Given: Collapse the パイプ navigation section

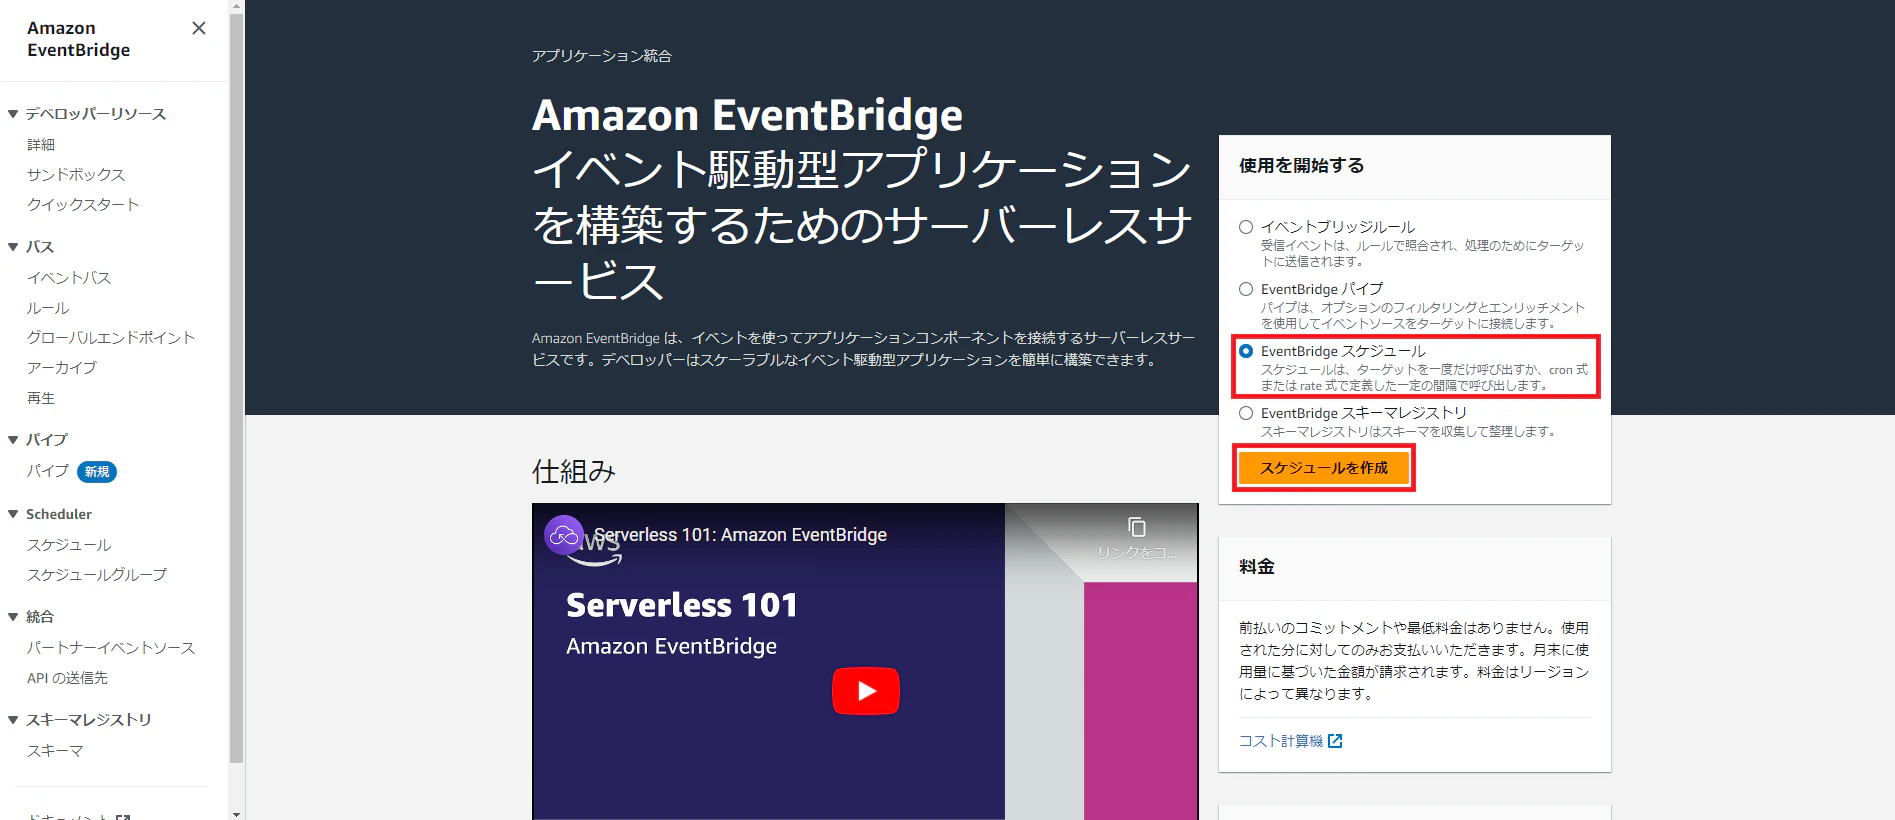Looking at the screenshot, I should [x=13, y=440].
